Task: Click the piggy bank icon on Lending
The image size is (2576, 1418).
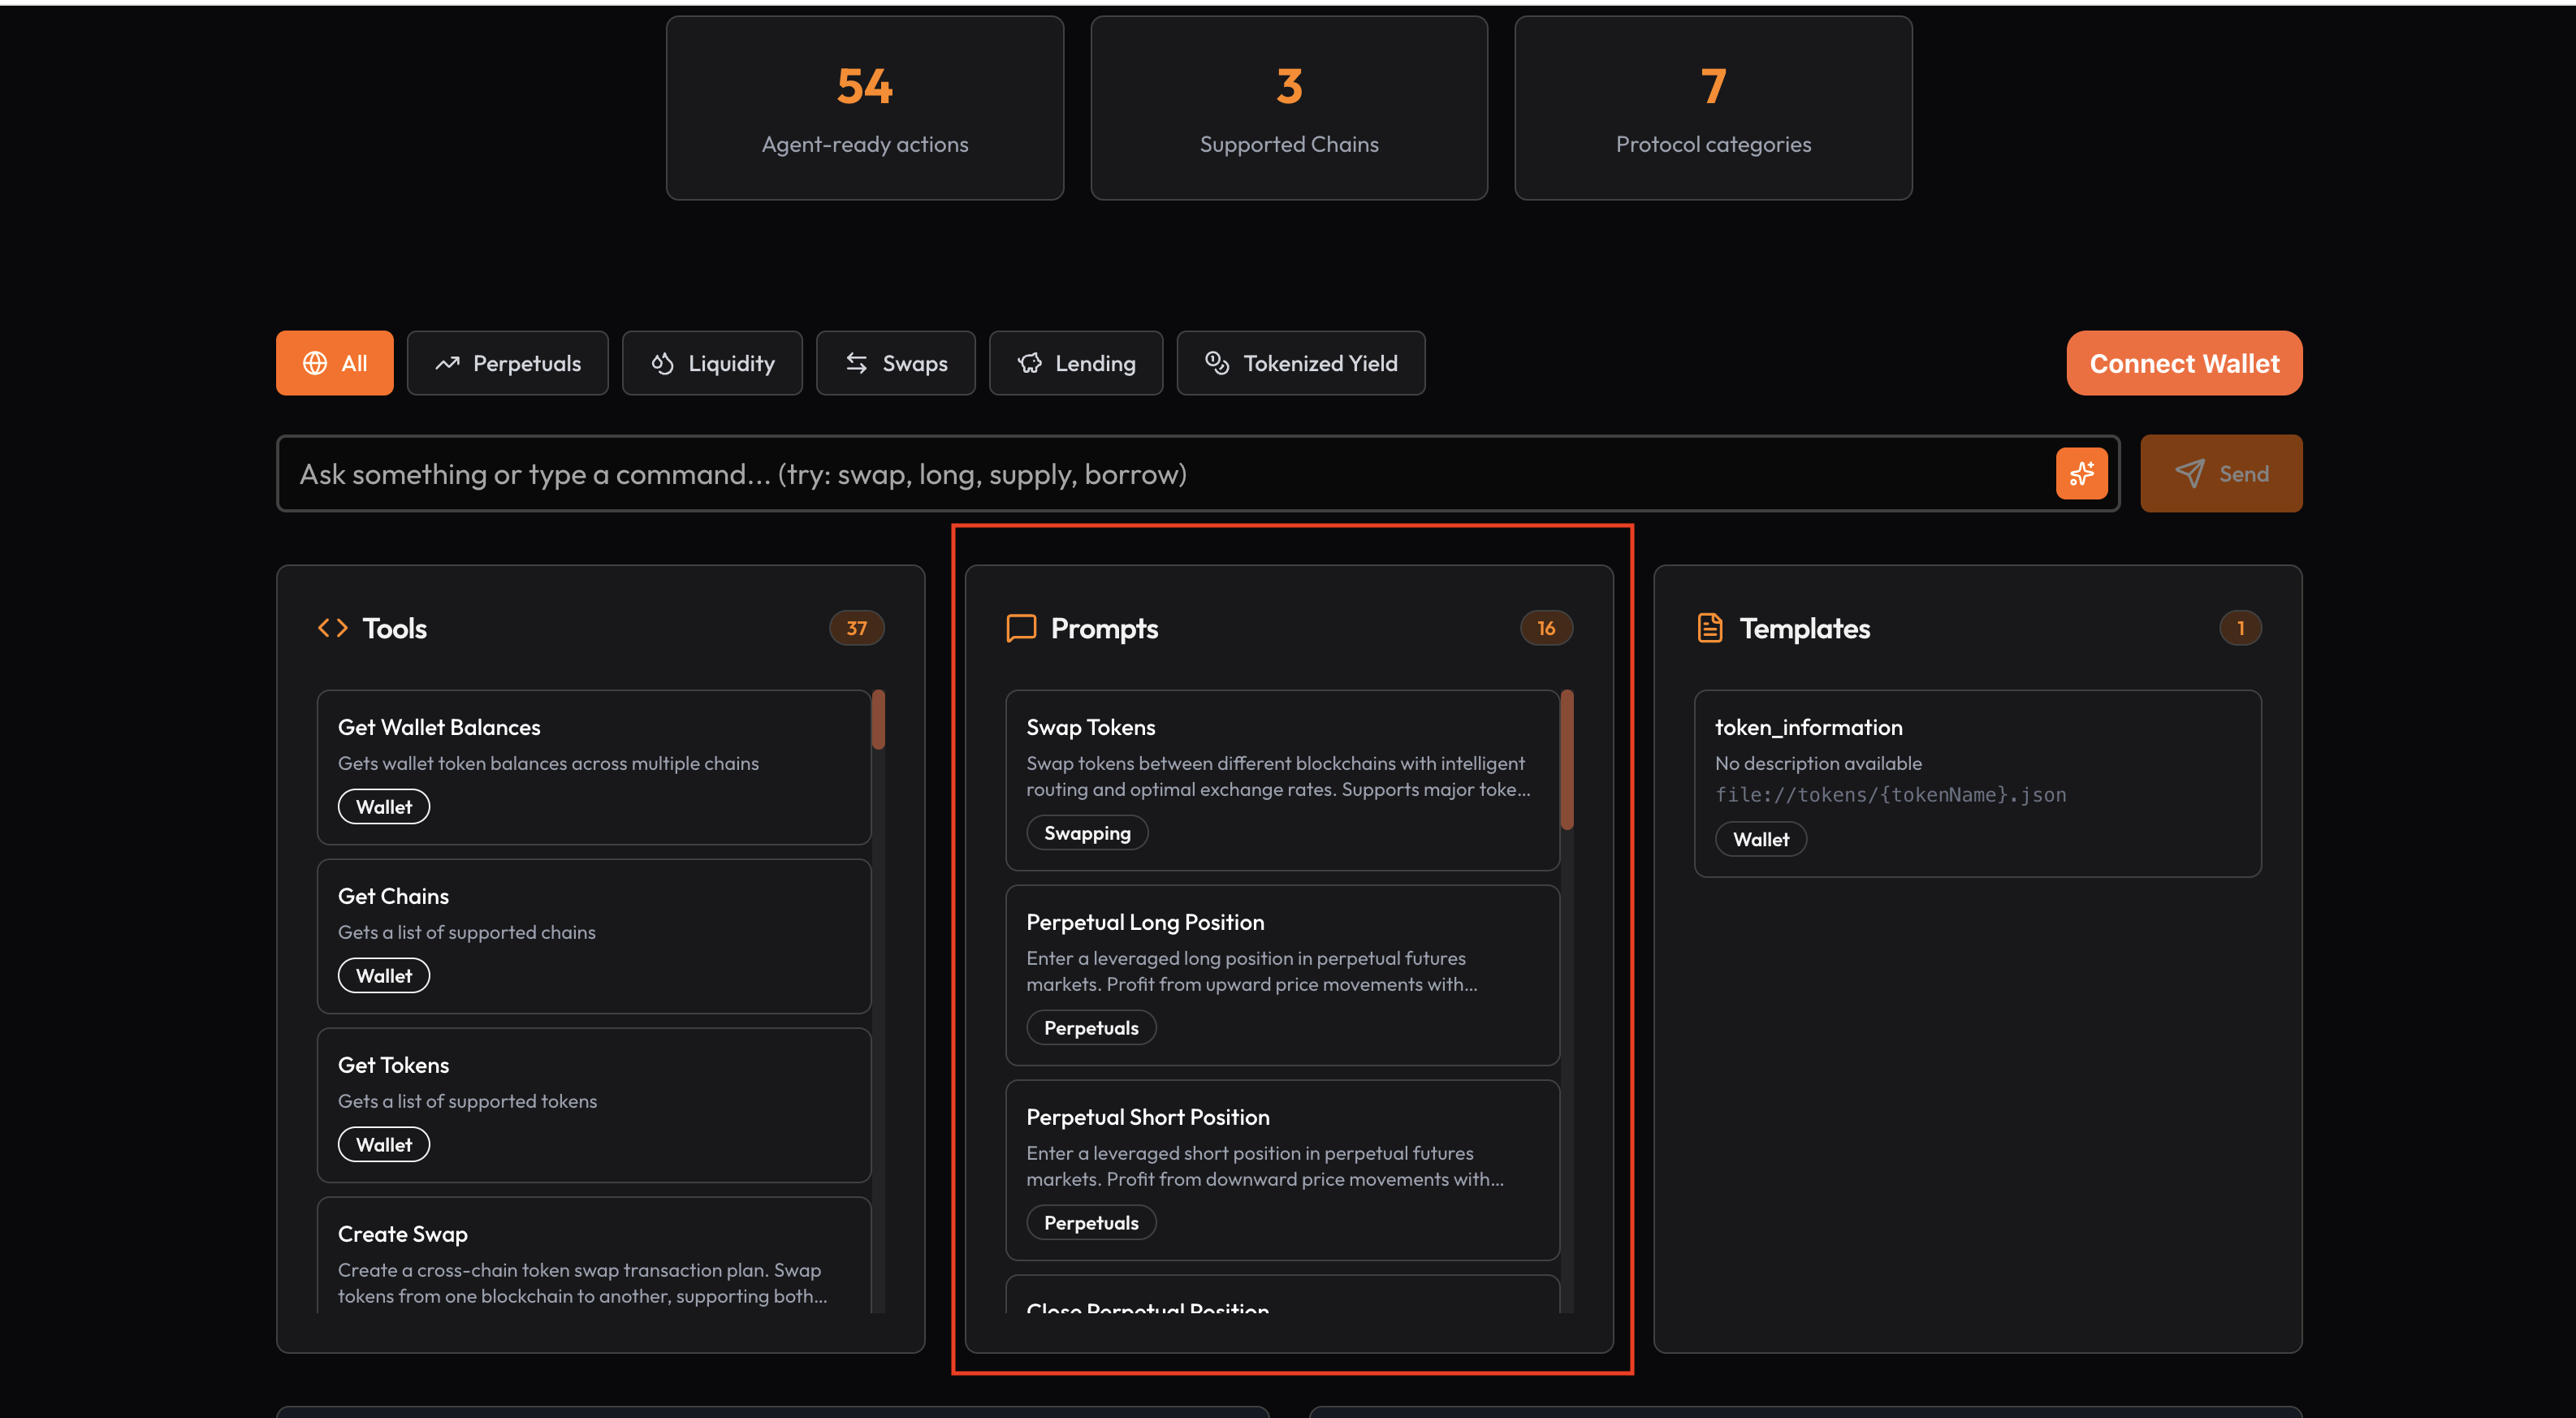Action: coord(1029,363)
